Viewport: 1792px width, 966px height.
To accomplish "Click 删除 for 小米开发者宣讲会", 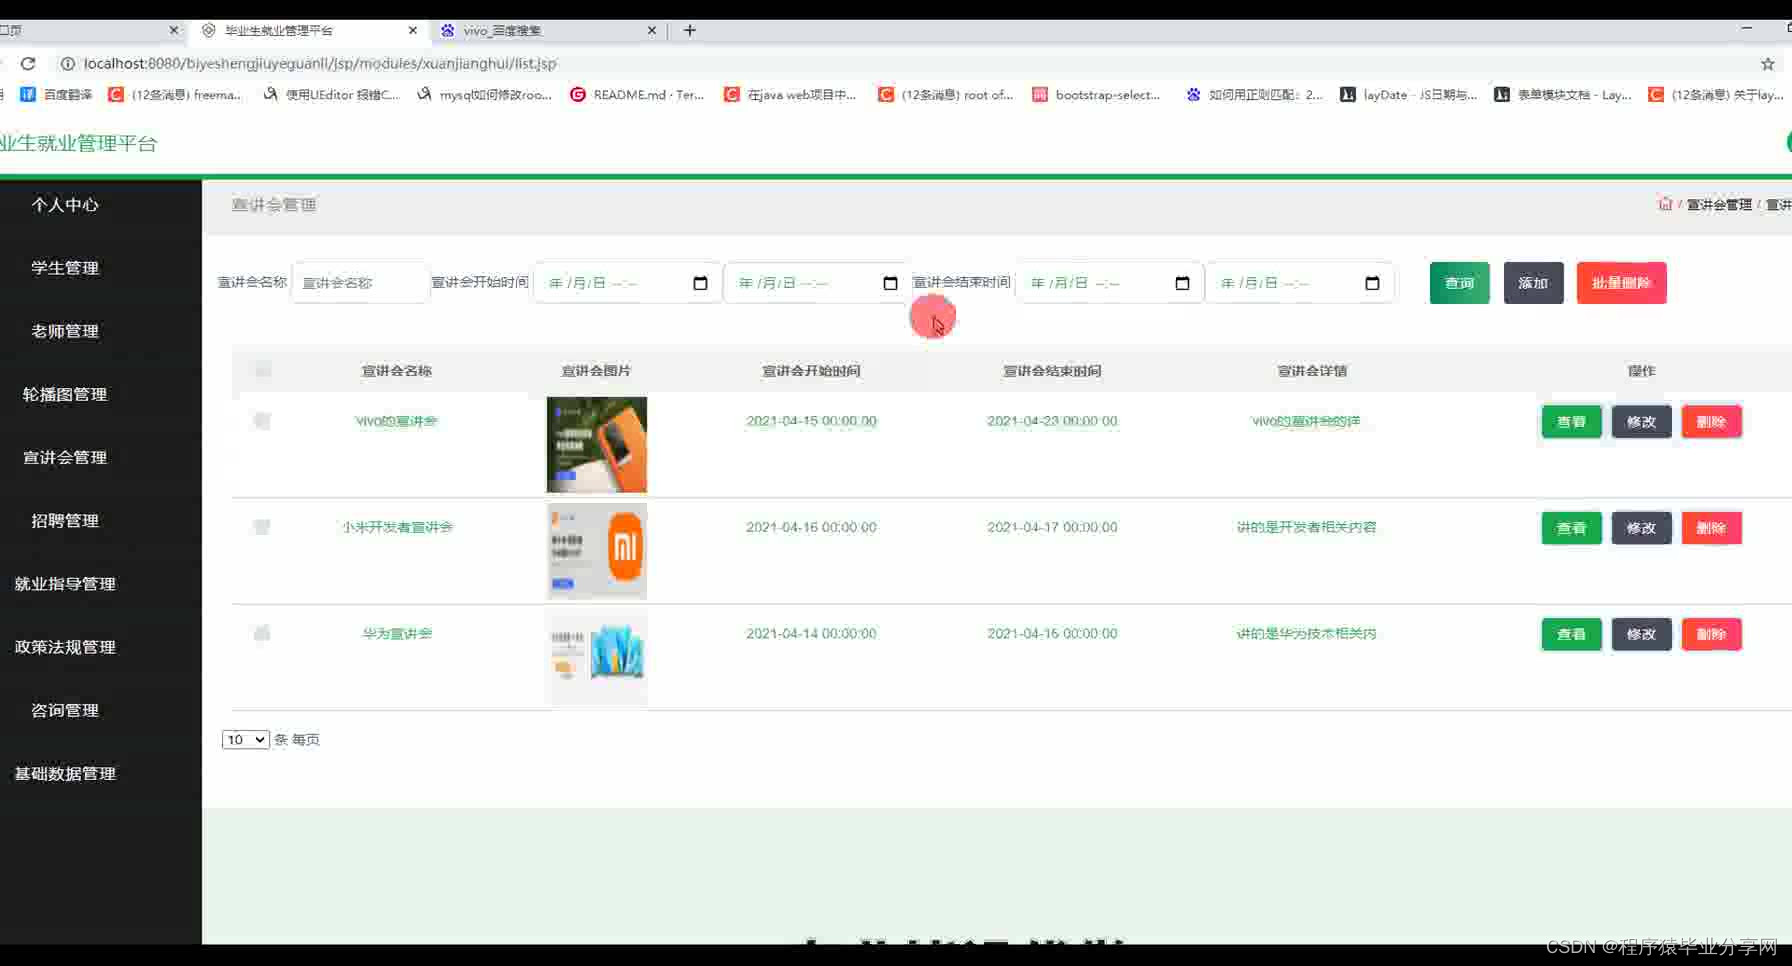I will [1711, 528].
